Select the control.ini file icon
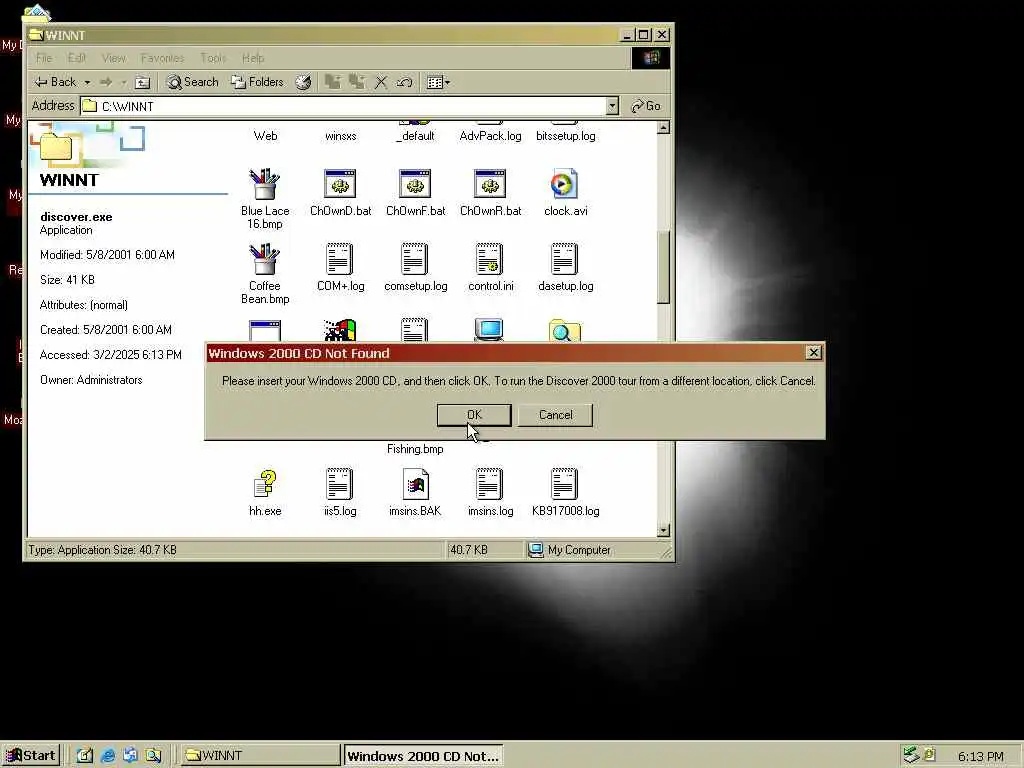 point(490,259)
